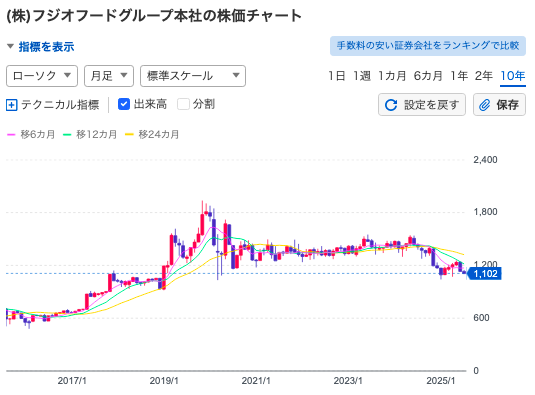Viewport: 535px width, 395px height.
Task: Select the 2年 period tab
Action: pyautogui.click(x=483, y=76)
